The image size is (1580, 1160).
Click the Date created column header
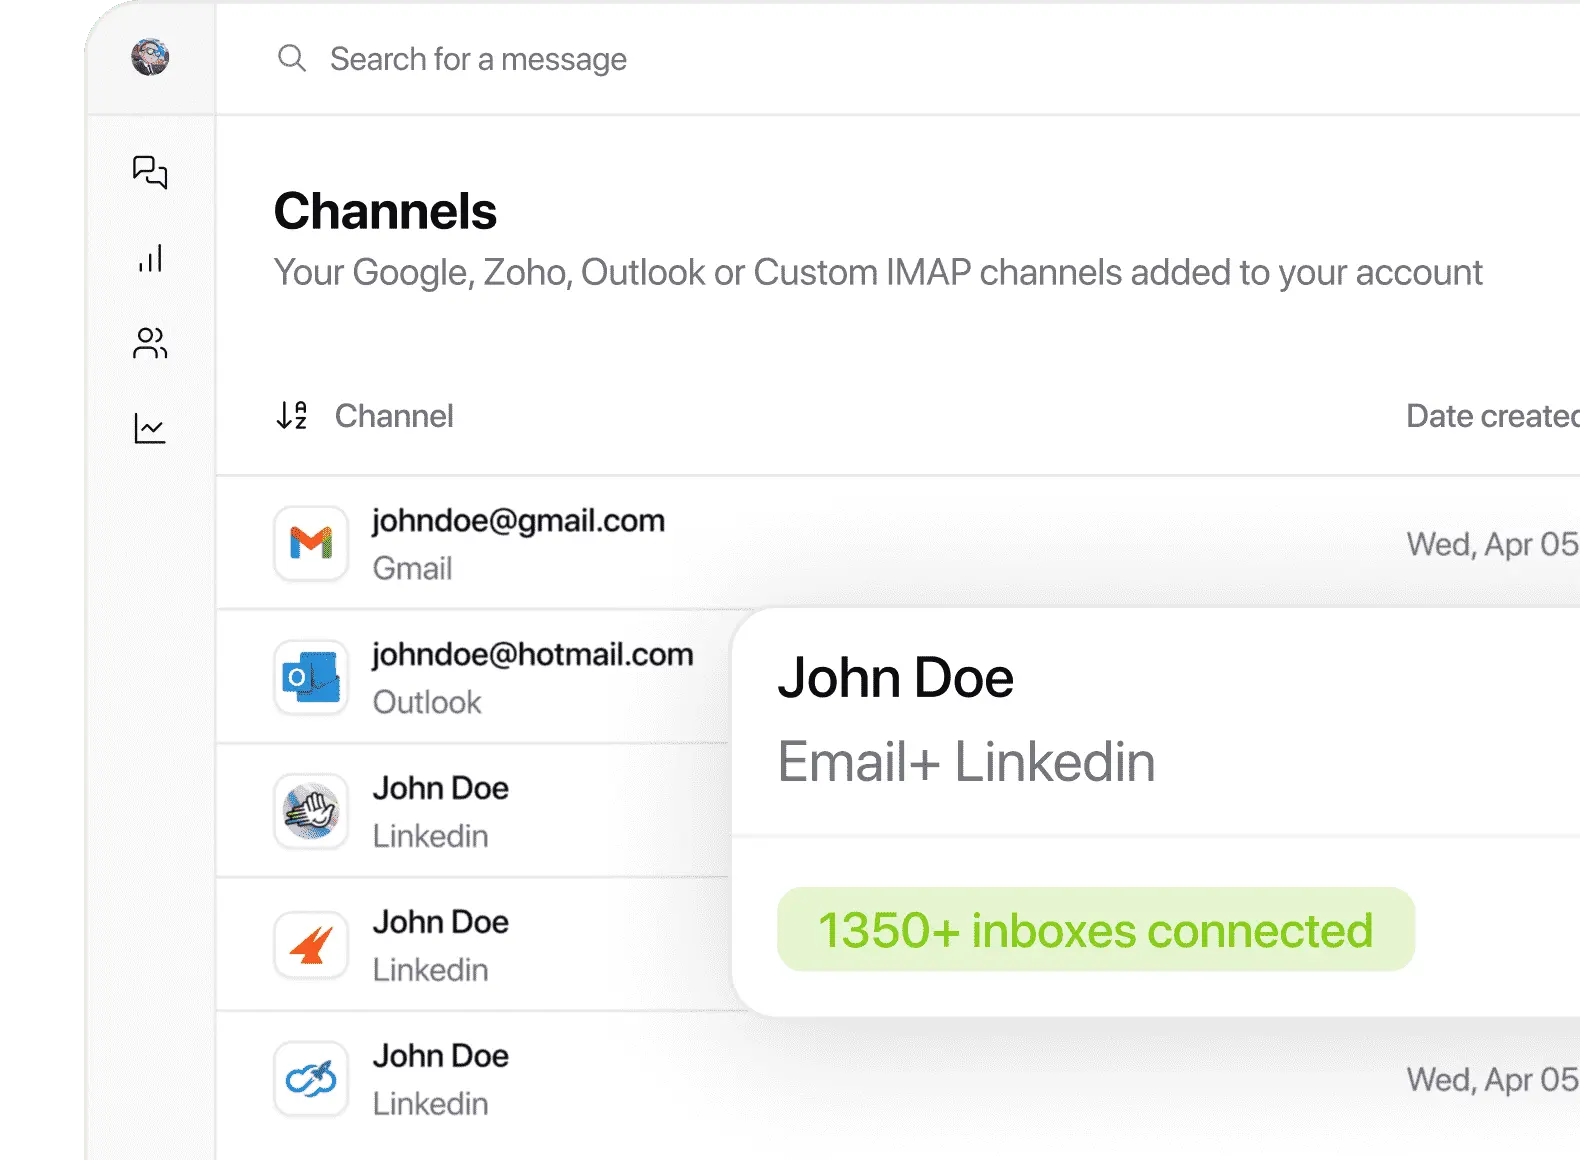coord(1490,416)
